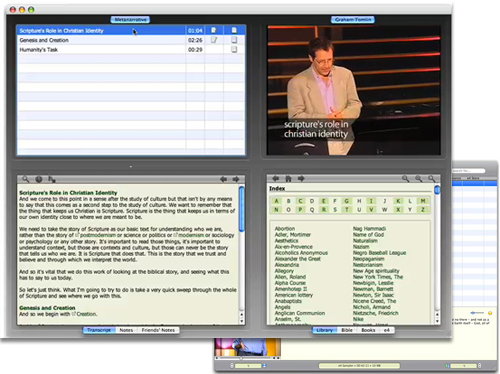
Task: Click the globe icon in transcript toolbar
Action: (x=39, y=179)
